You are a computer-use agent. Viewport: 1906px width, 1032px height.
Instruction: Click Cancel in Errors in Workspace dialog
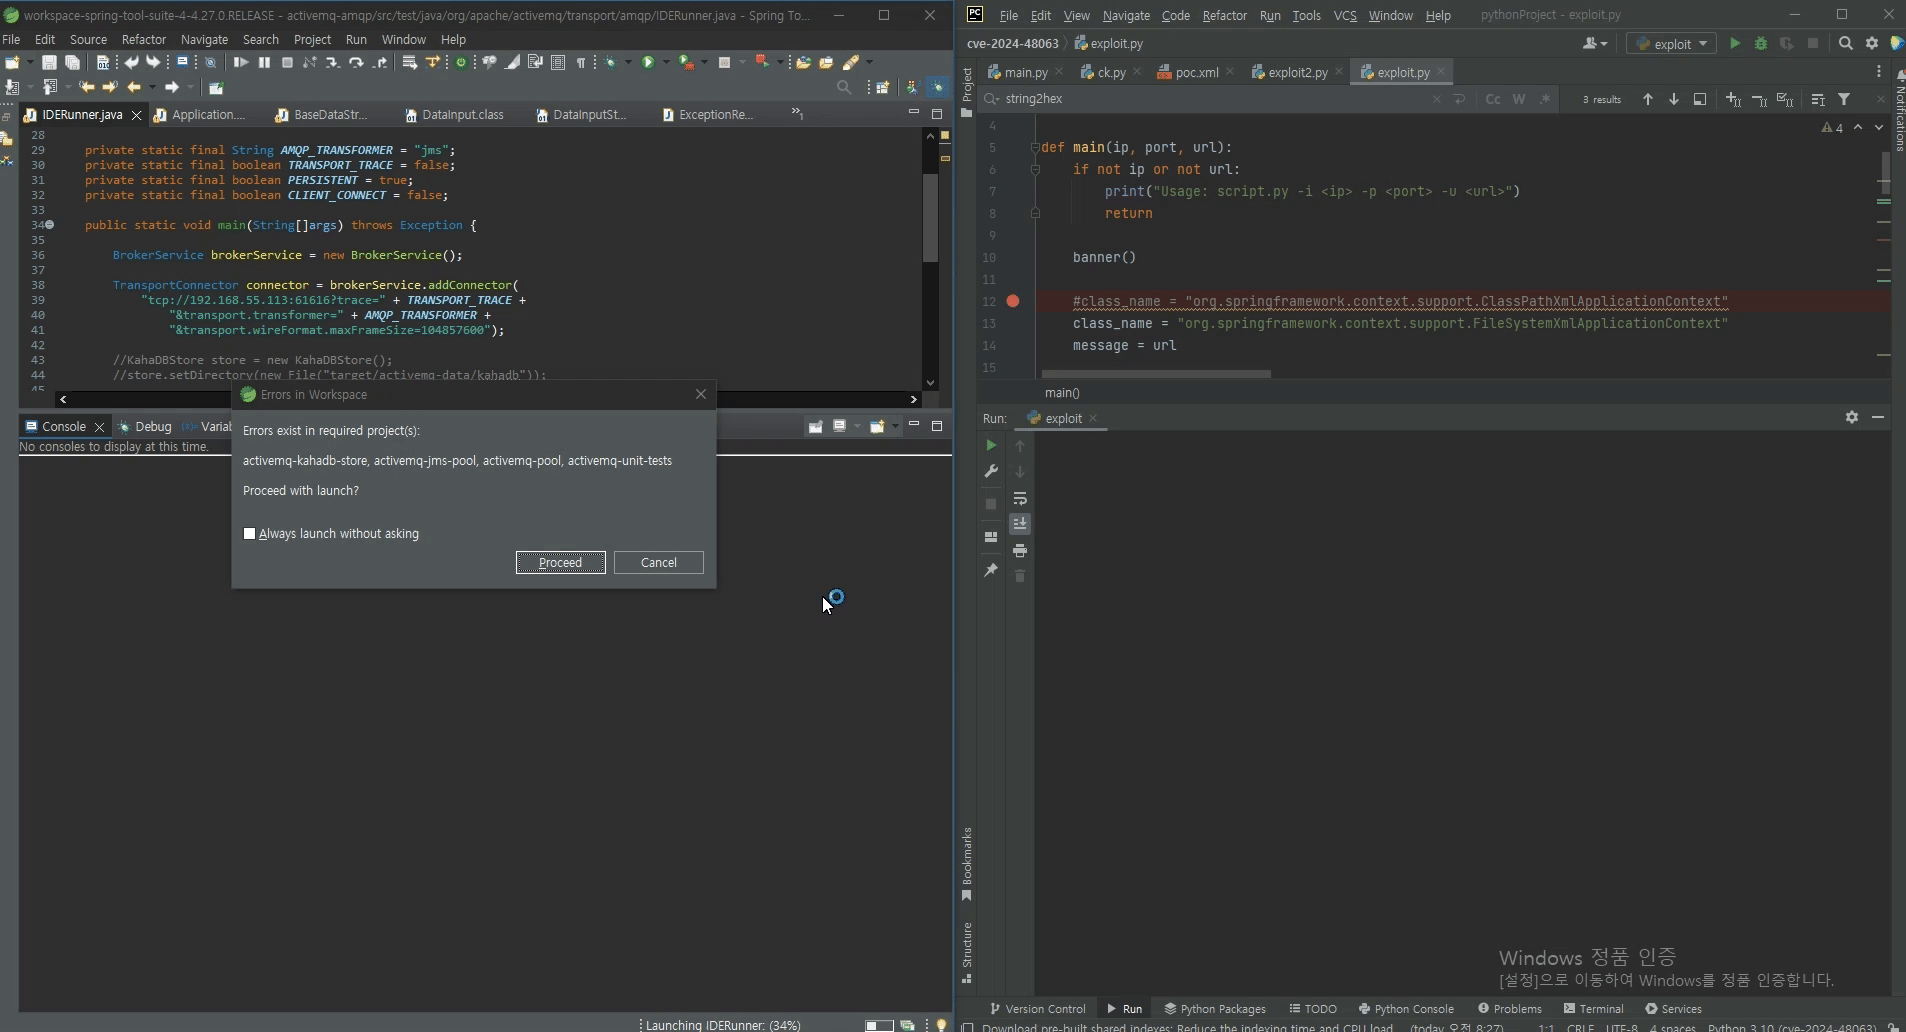pyautogui.click(x=658, y=562)
